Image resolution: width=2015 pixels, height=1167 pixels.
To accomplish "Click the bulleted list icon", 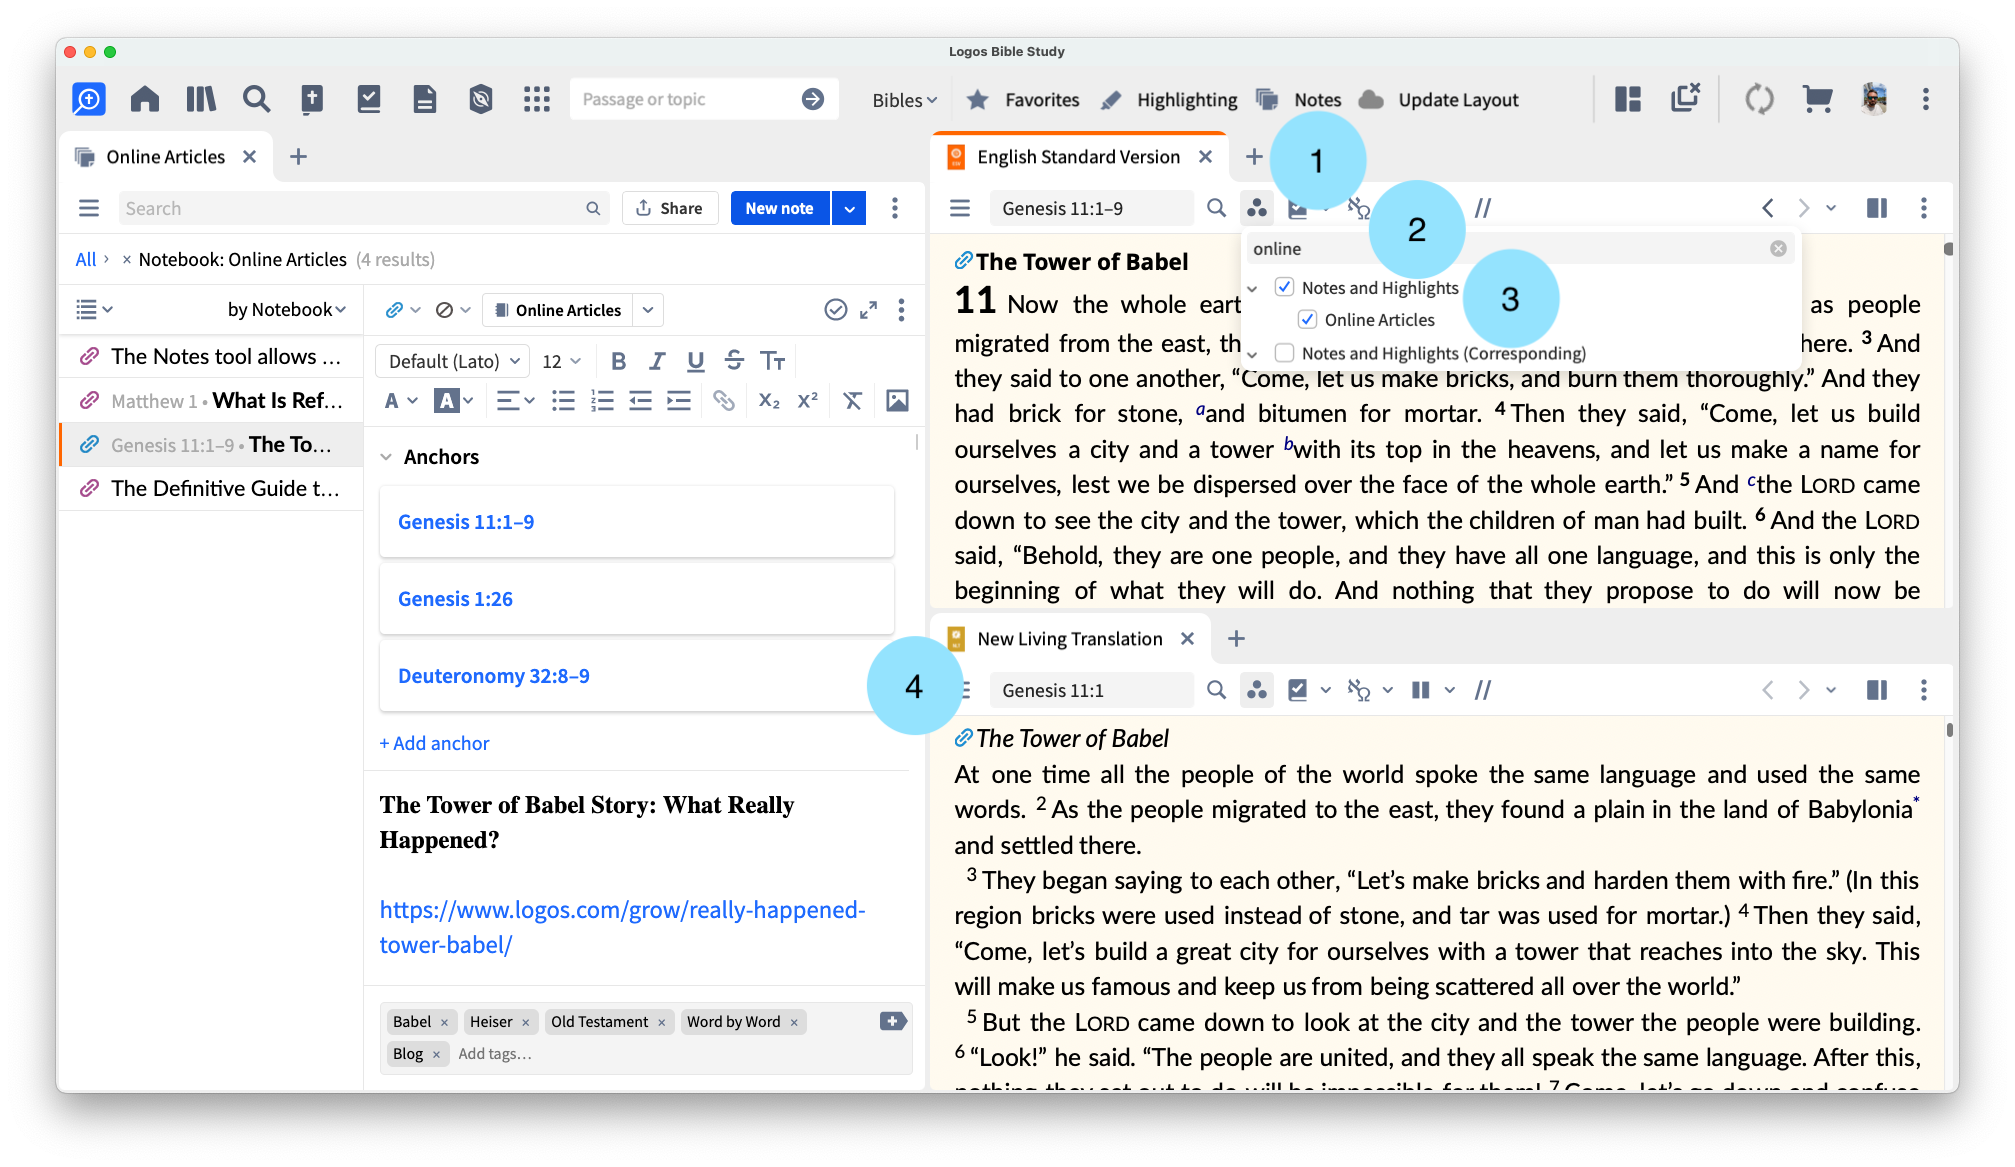I will click(563, 401).
